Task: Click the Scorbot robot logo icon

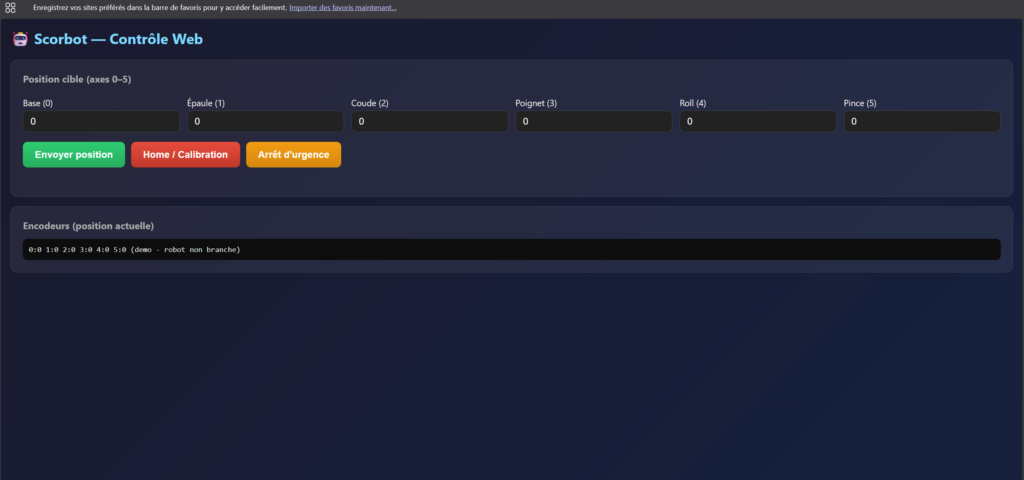Action: pyautogui.click(x=19, y=40)
